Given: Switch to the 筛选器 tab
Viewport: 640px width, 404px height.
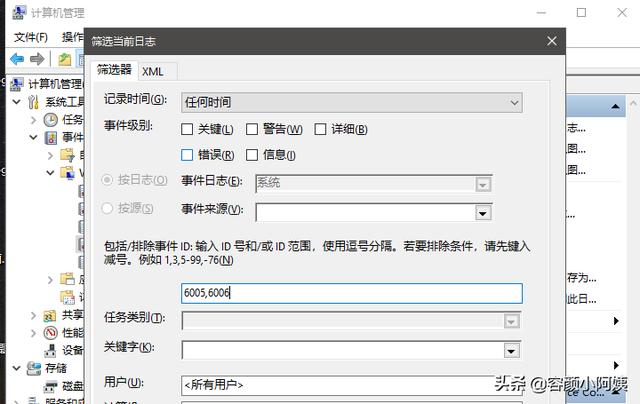Looking at the screenshot, I should (114, 70).
